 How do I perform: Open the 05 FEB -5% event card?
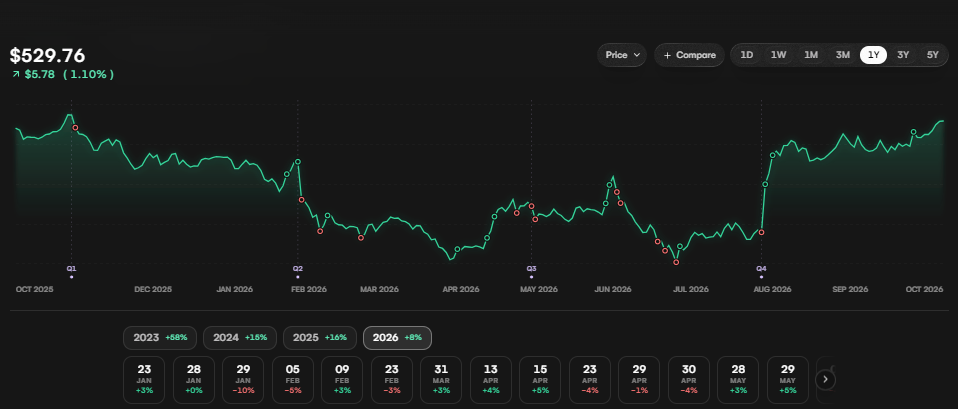click(x=293, y=380)
